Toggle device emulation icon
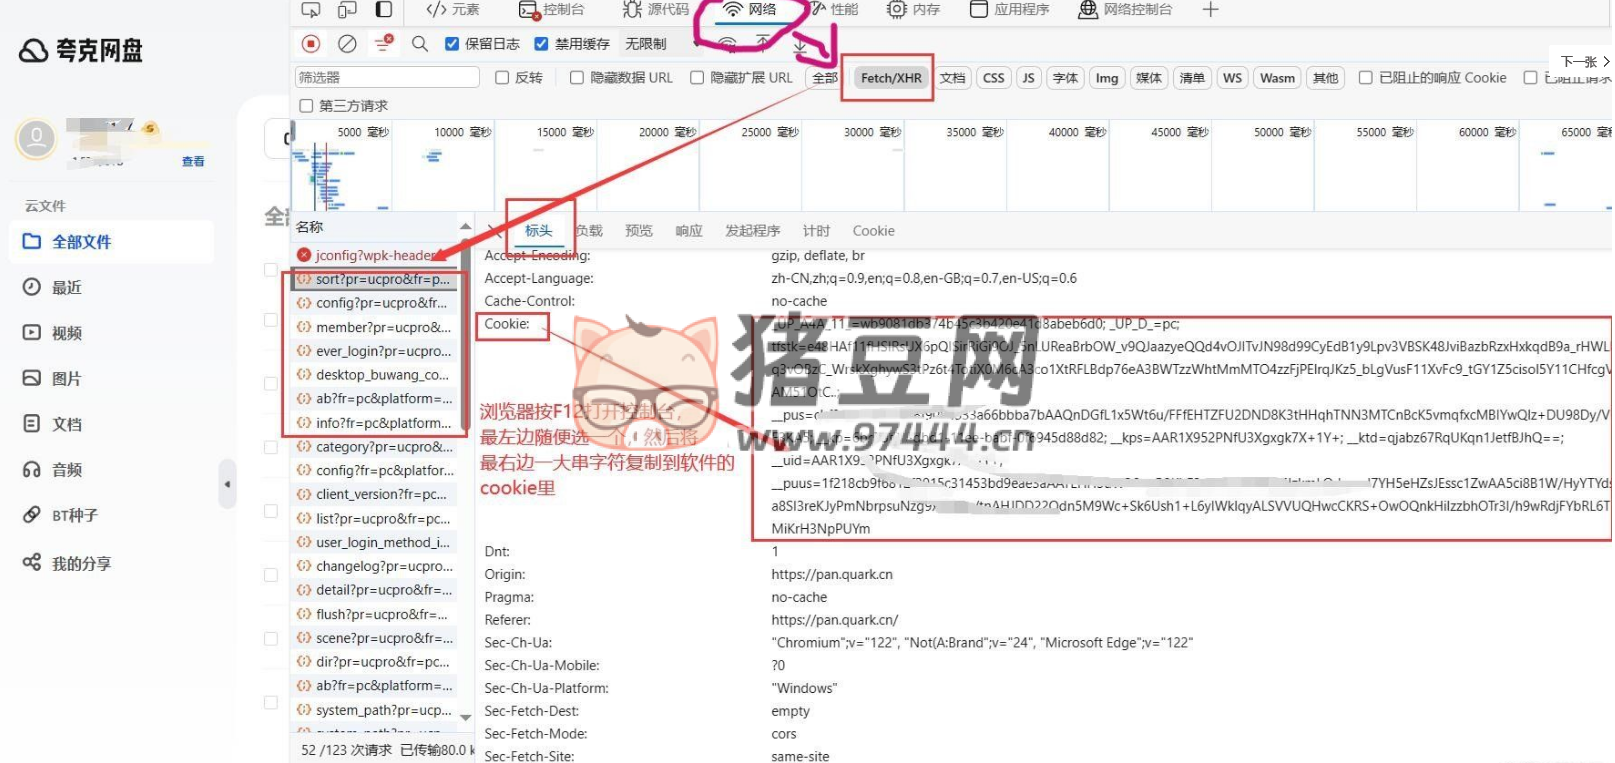The height and width of the screenshot is (763, 1615). pos(347,9)
